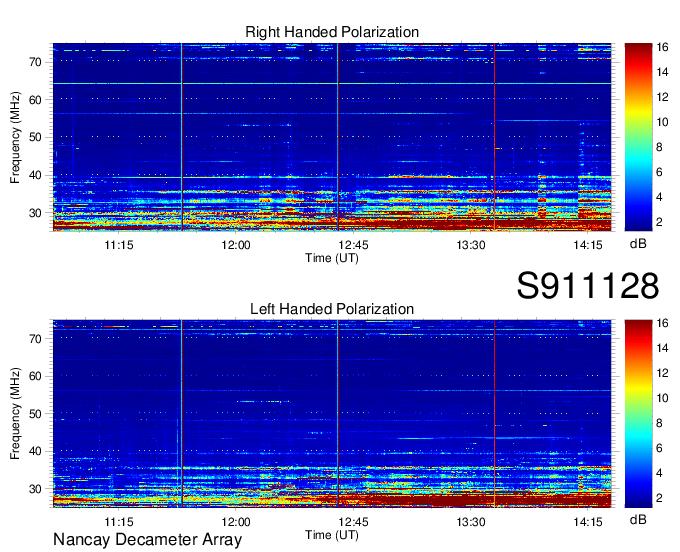The width and height of the screenshot is (680, 552).
Task: Click the 'Nancay Decameter Array' caption
Action: [147, 540]
